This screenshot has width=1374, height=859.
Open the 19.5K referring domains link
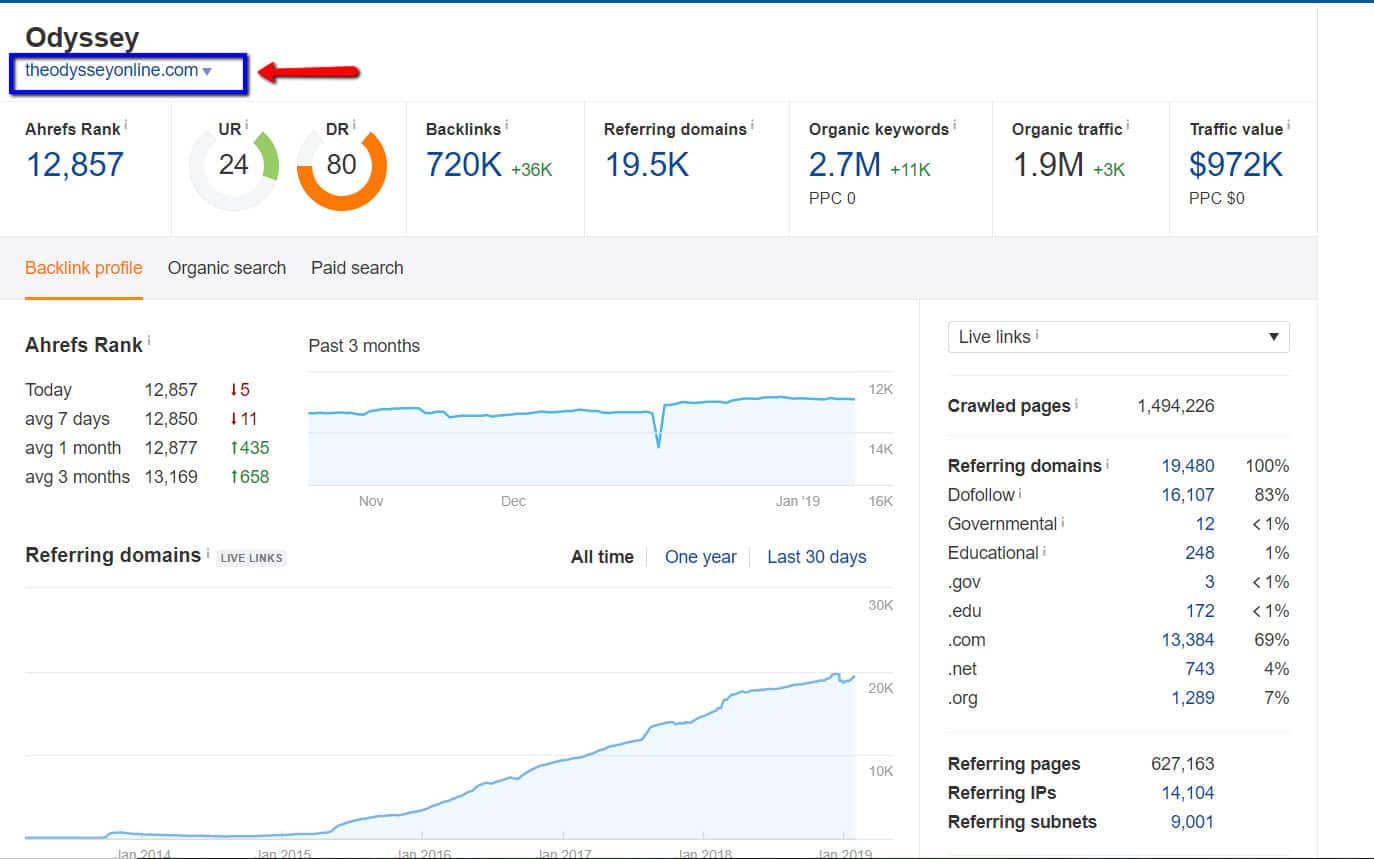(646, 164)
